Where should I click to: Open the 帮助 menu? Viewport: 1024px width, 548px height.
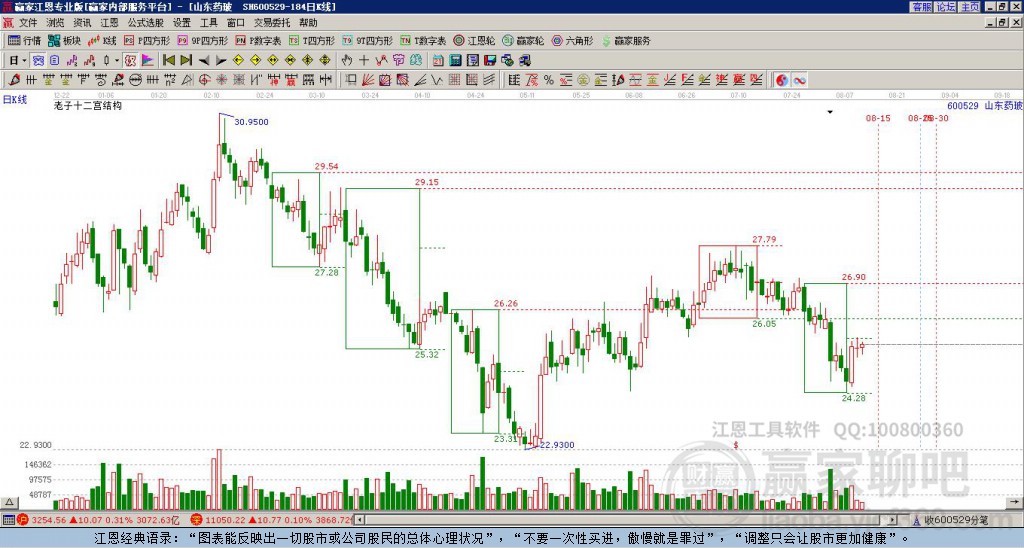308,23
